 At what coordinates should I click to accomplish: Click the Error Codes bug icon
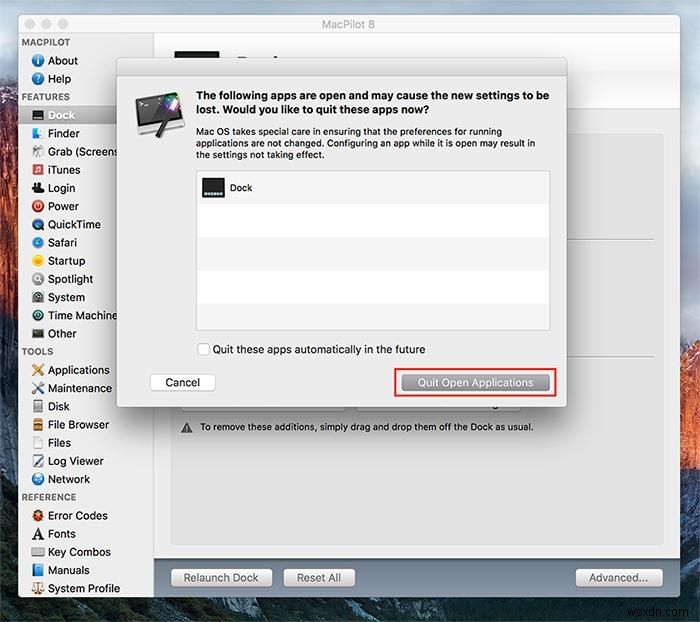click(38, 515)
